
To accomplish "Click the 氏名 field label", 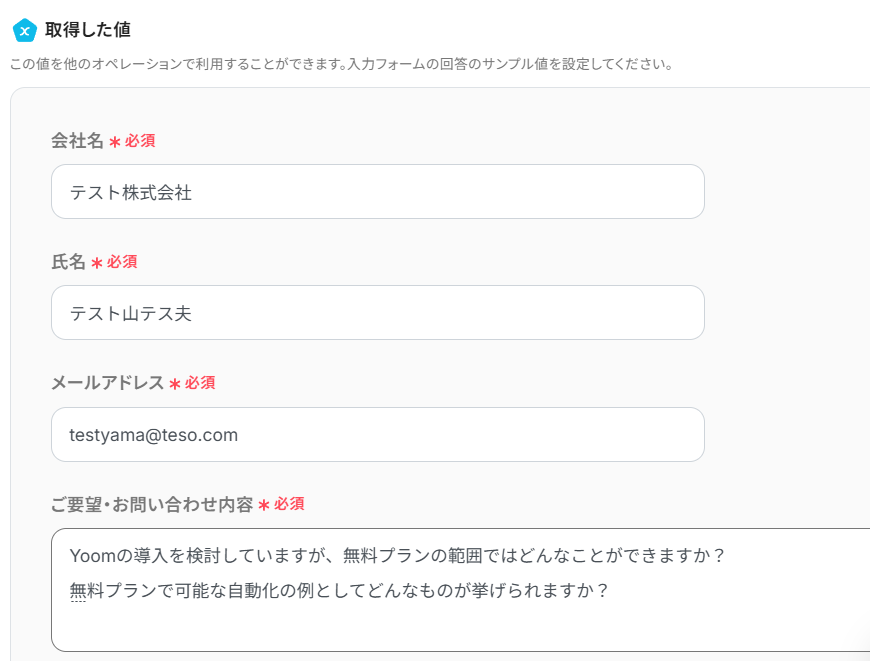I will pos(68,262).
